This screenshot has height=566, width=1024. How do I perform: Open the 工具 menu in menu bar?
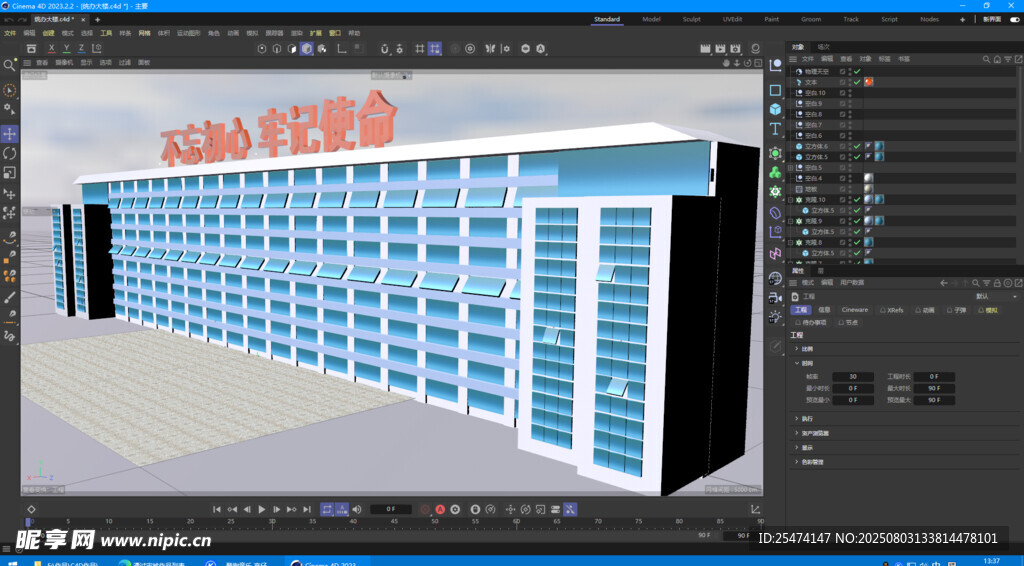pos(106,33)
